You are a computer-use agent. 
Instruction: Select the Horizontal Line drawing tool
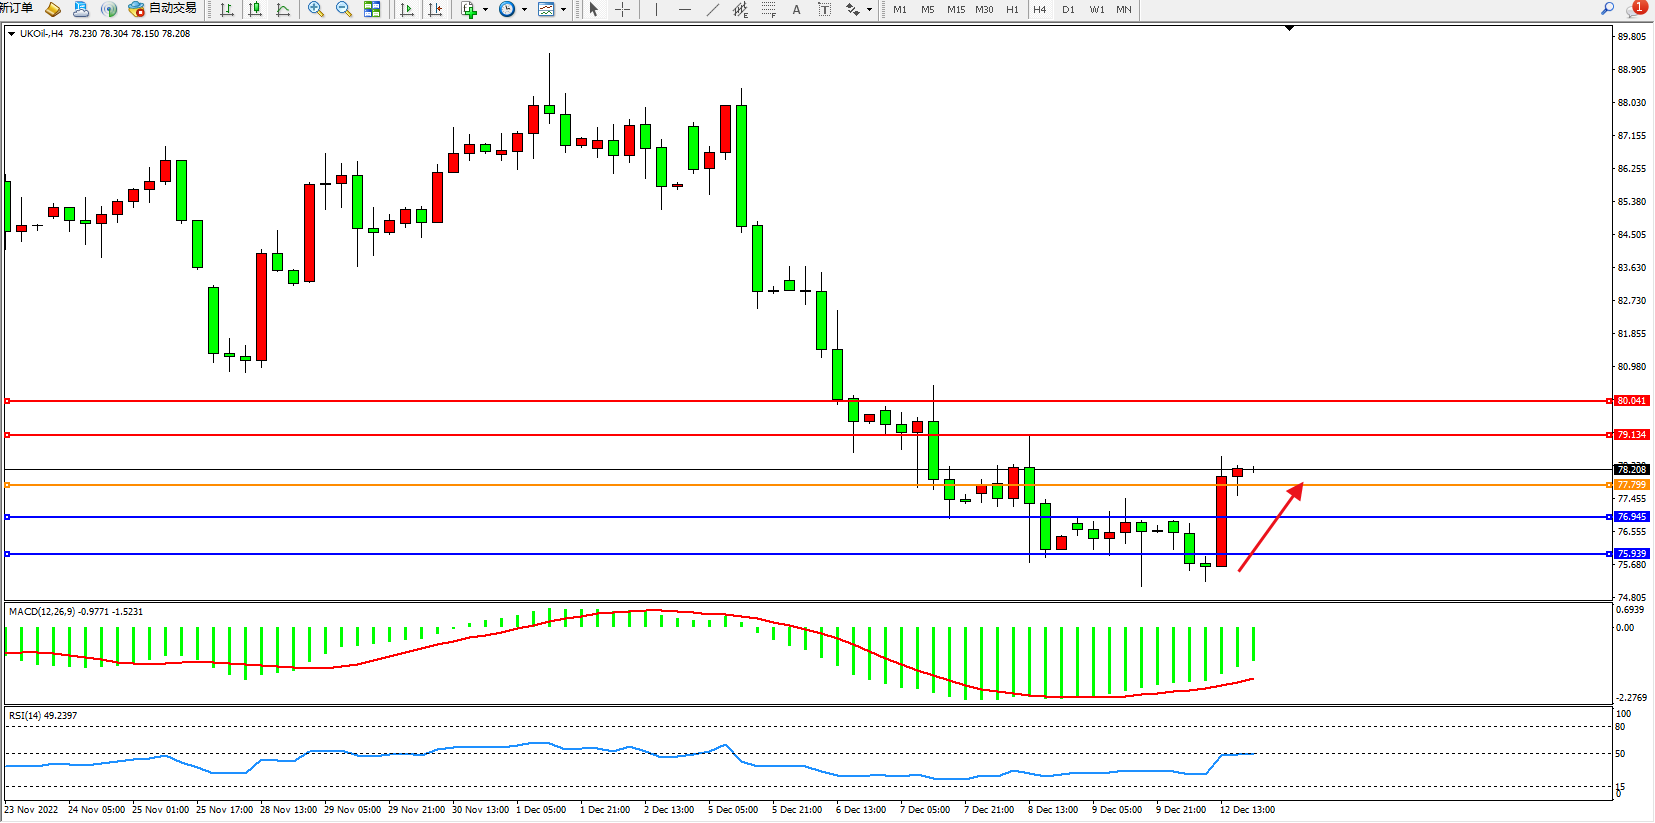[x=684, y=9]
